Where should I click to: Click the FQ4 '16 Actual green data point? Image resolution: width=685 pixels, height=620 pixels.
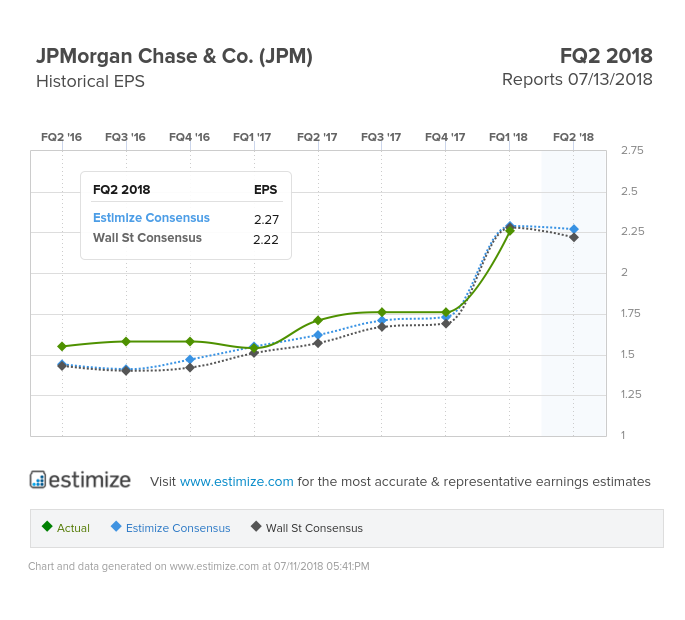pos(190,341)
